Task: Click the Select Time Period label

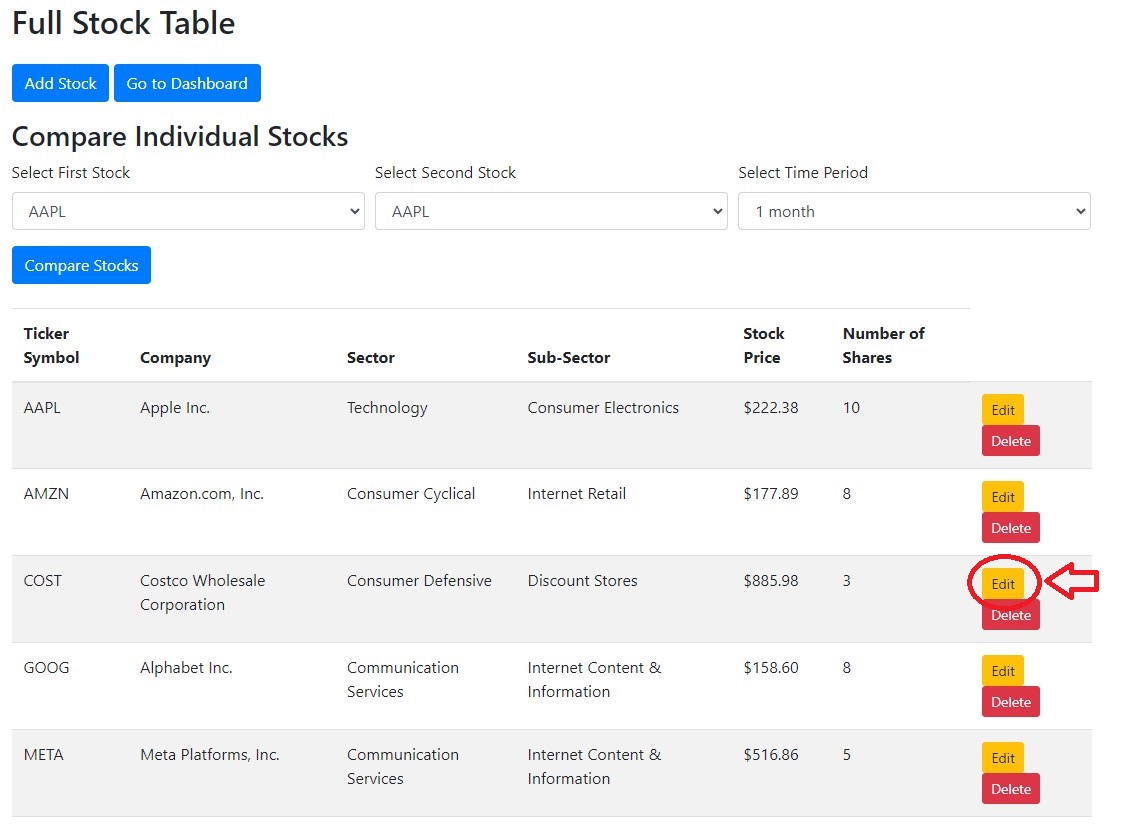Action: (x=803, y=173)
